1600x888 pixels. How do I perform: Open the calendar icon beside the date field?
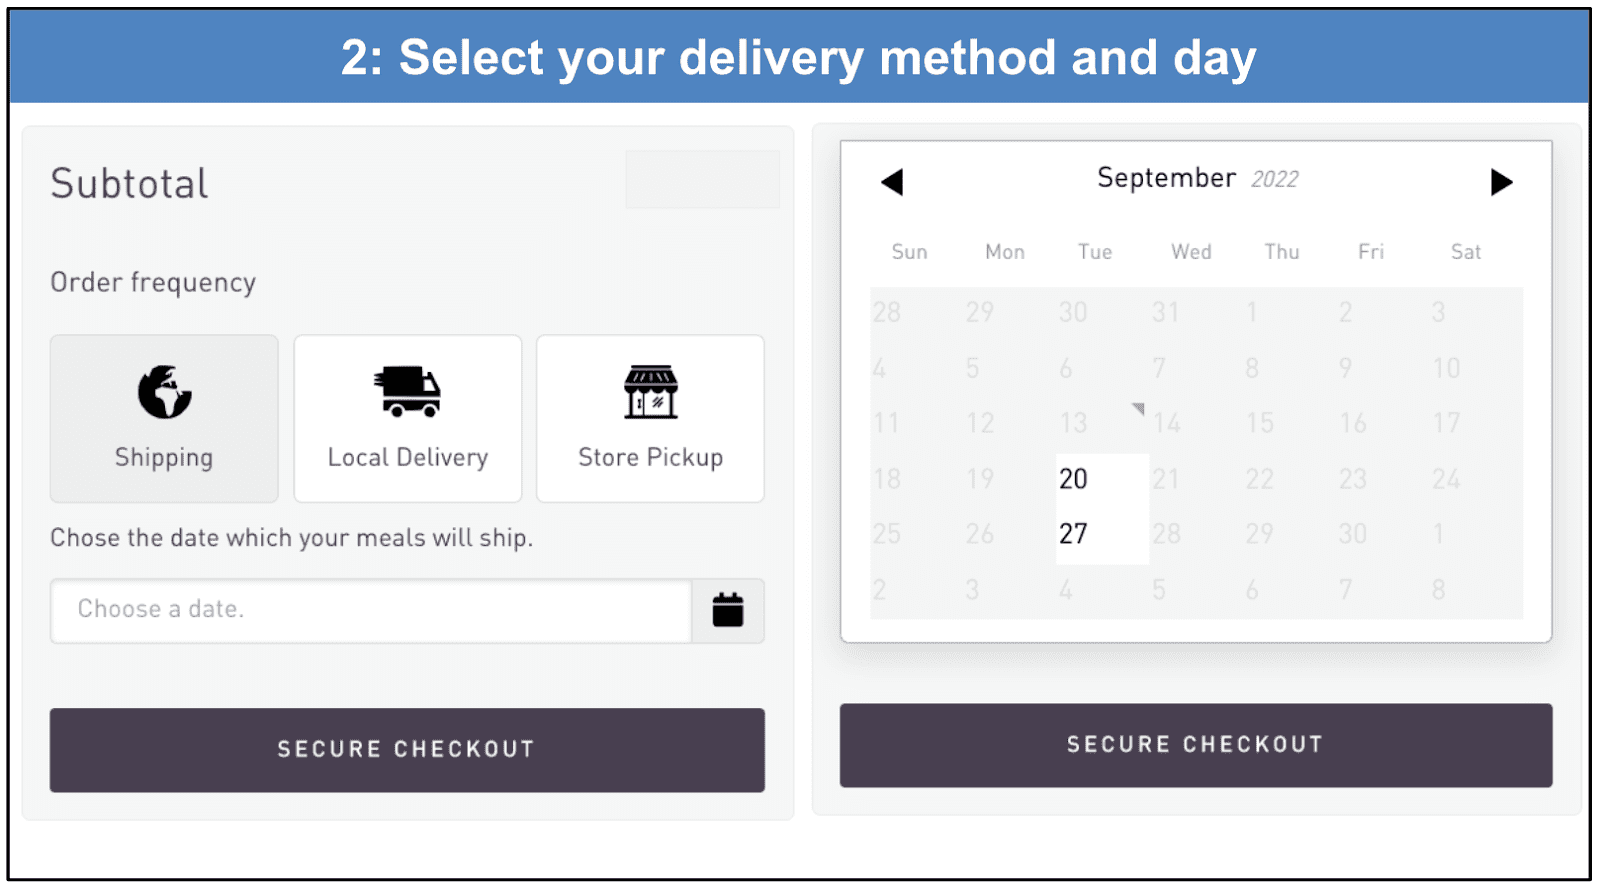click(727, 610)
